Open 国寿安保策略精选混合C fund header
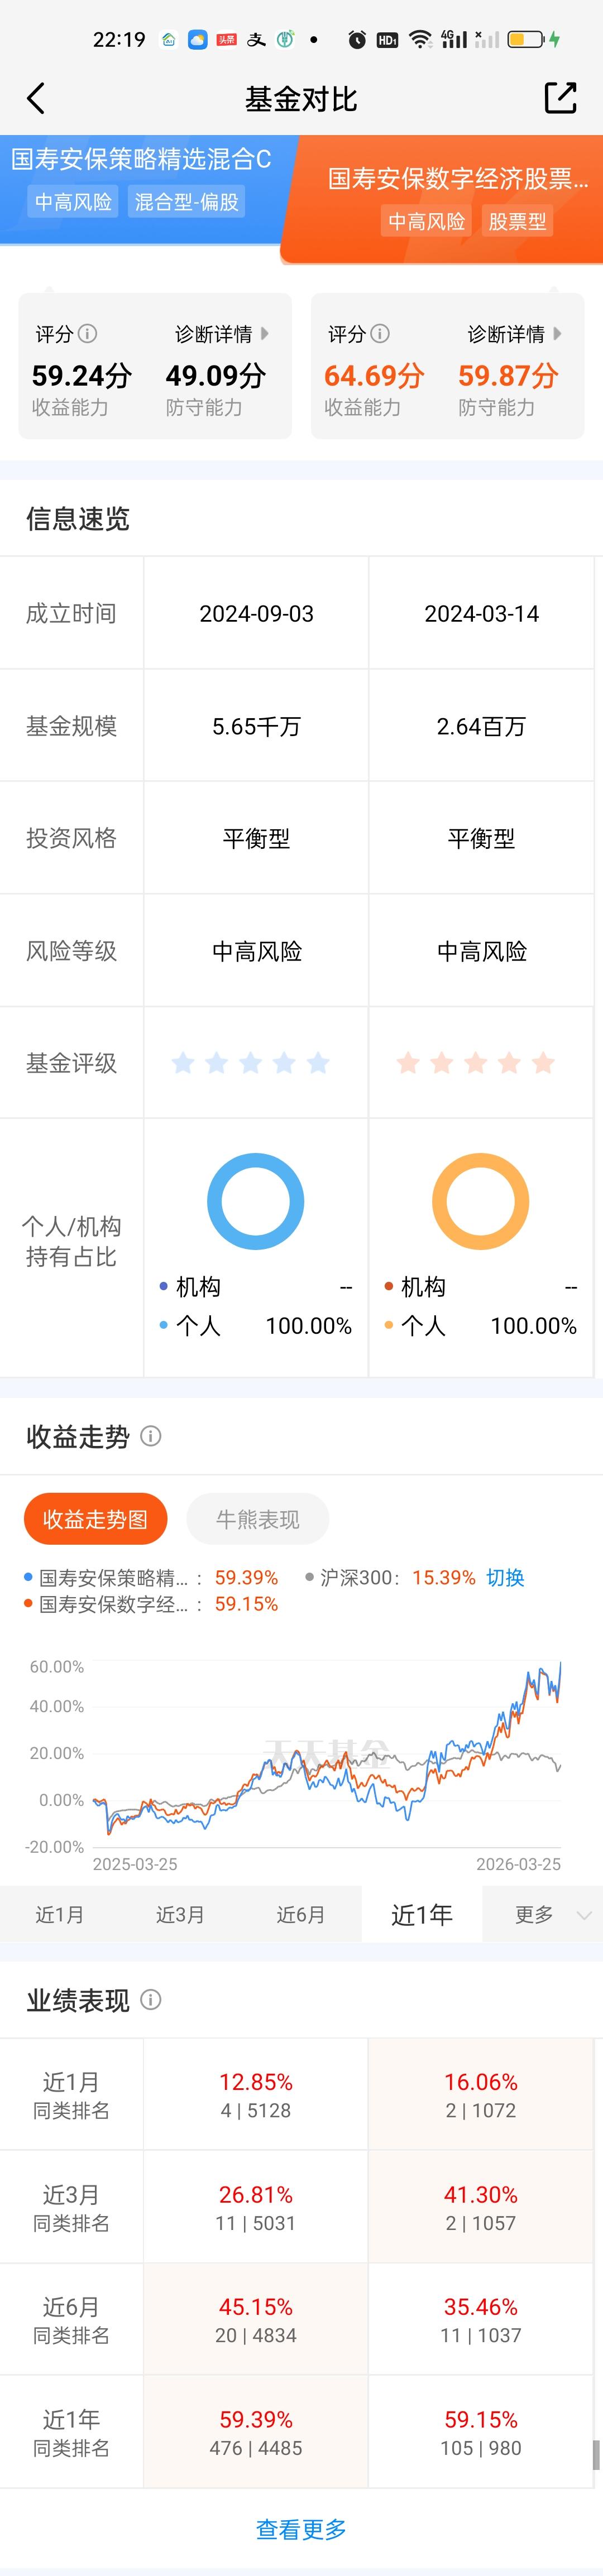603x2576 pixels. click(141, 160)
